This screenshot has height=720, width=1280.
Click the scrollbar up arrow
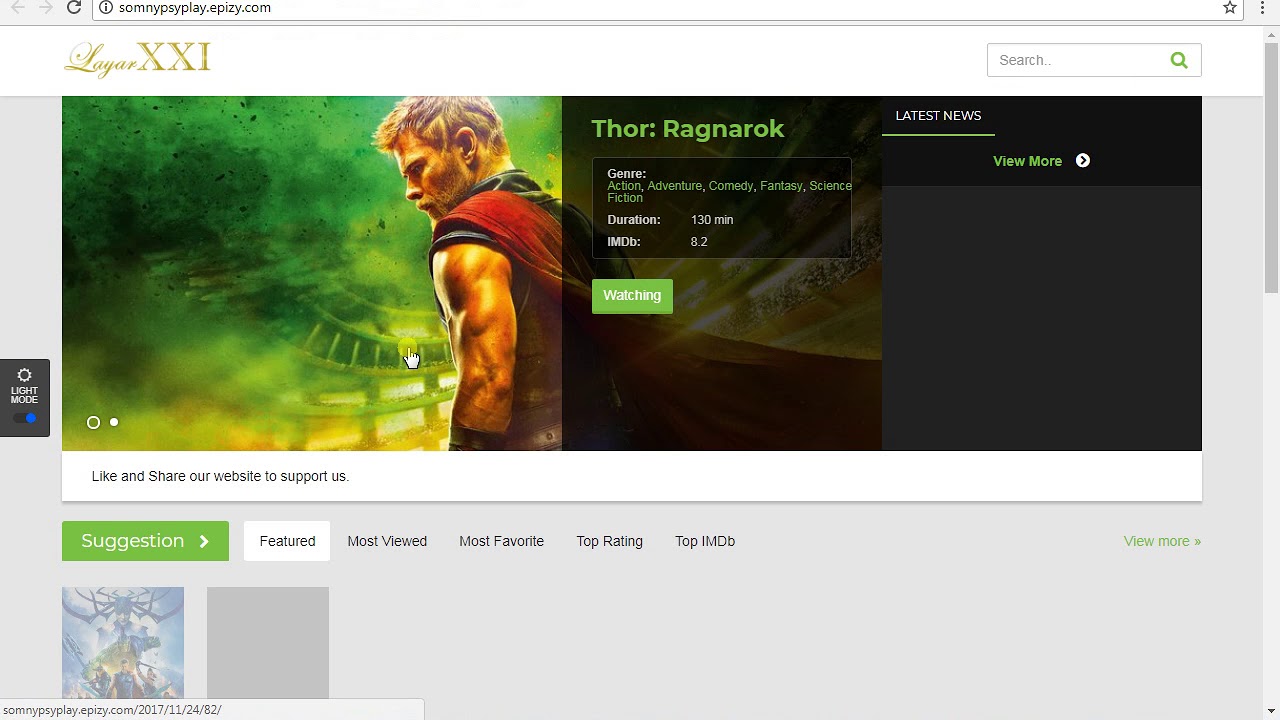[1271, 34]
